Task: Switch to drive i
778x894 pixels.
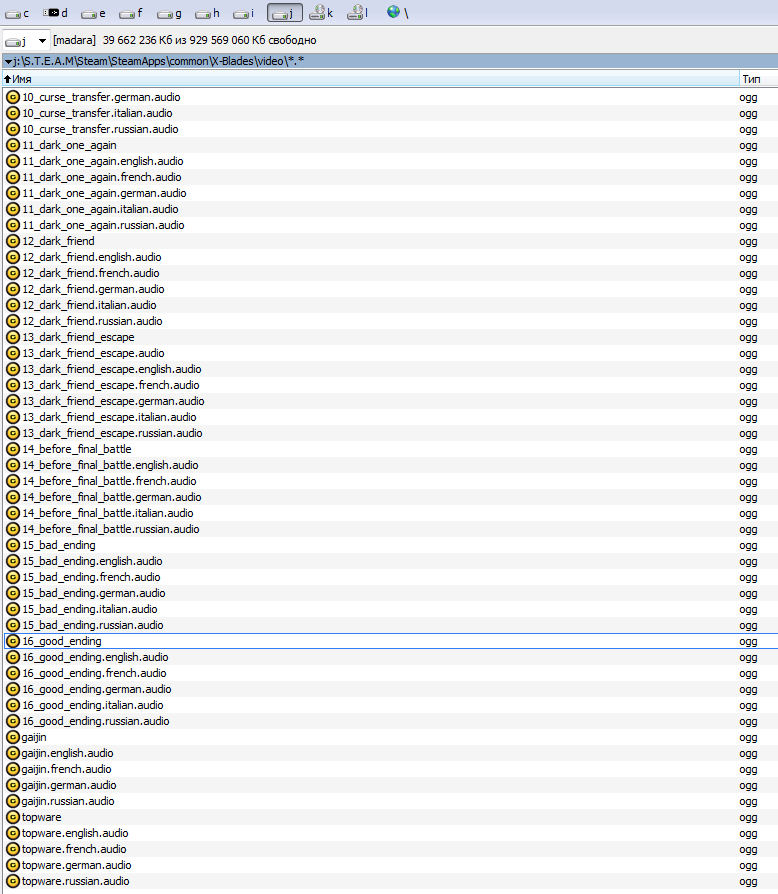Action: tap(244, 13)
